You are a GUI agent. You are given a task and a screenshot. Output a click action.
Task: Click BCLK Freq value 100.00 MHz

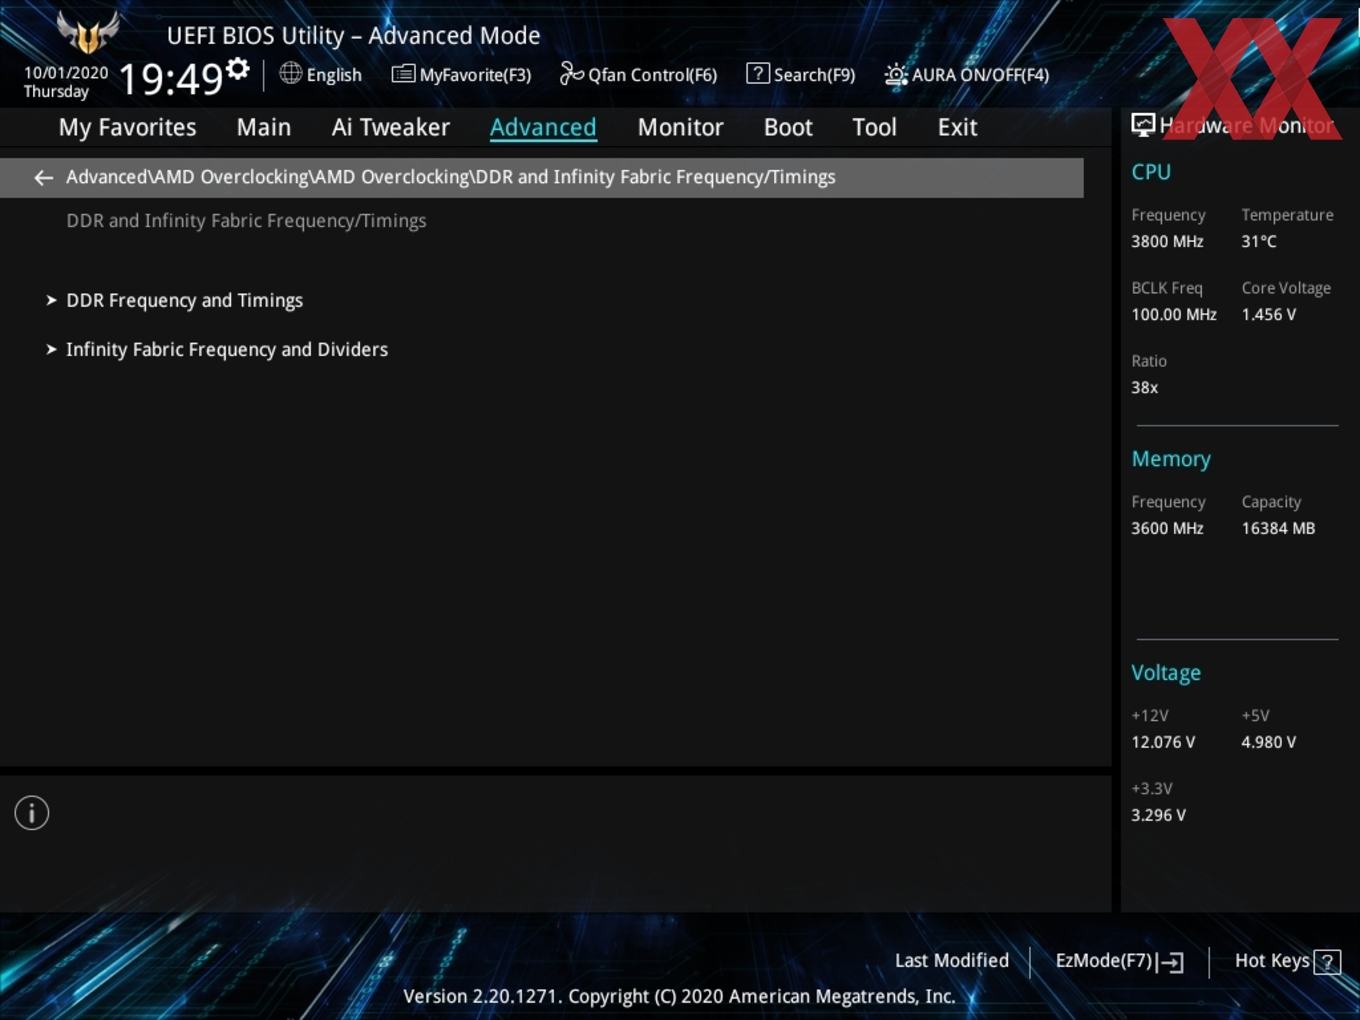[x=1174, y=314]
